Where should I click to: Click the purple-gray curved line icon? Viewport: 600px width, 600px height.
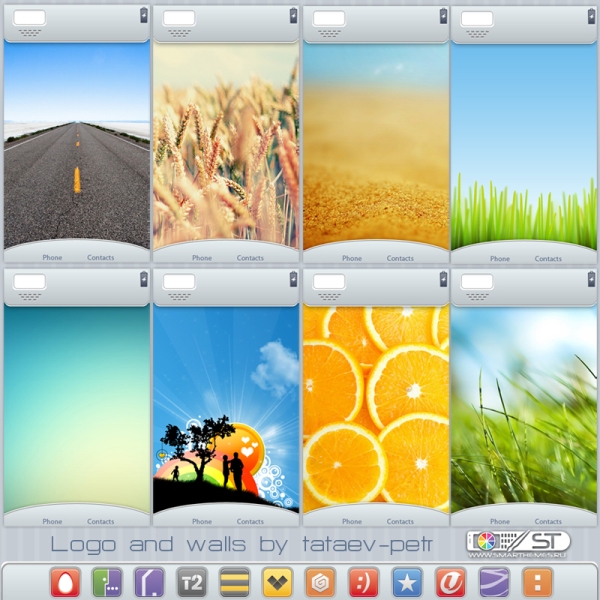pos(149,581)
